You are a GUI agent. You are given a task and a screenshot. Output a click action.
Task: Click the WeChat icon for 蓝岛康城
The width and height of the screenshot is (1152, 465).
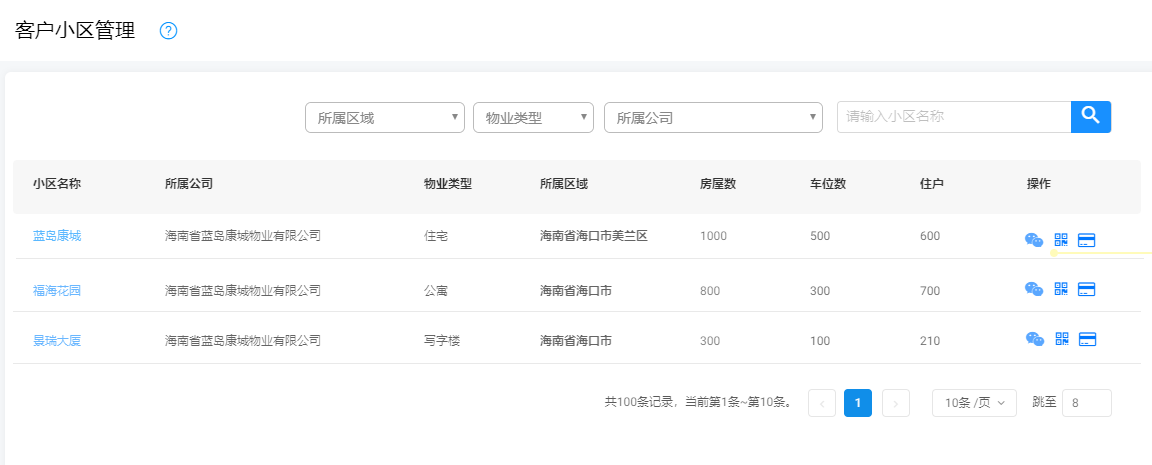click(x=1034, y=240)
